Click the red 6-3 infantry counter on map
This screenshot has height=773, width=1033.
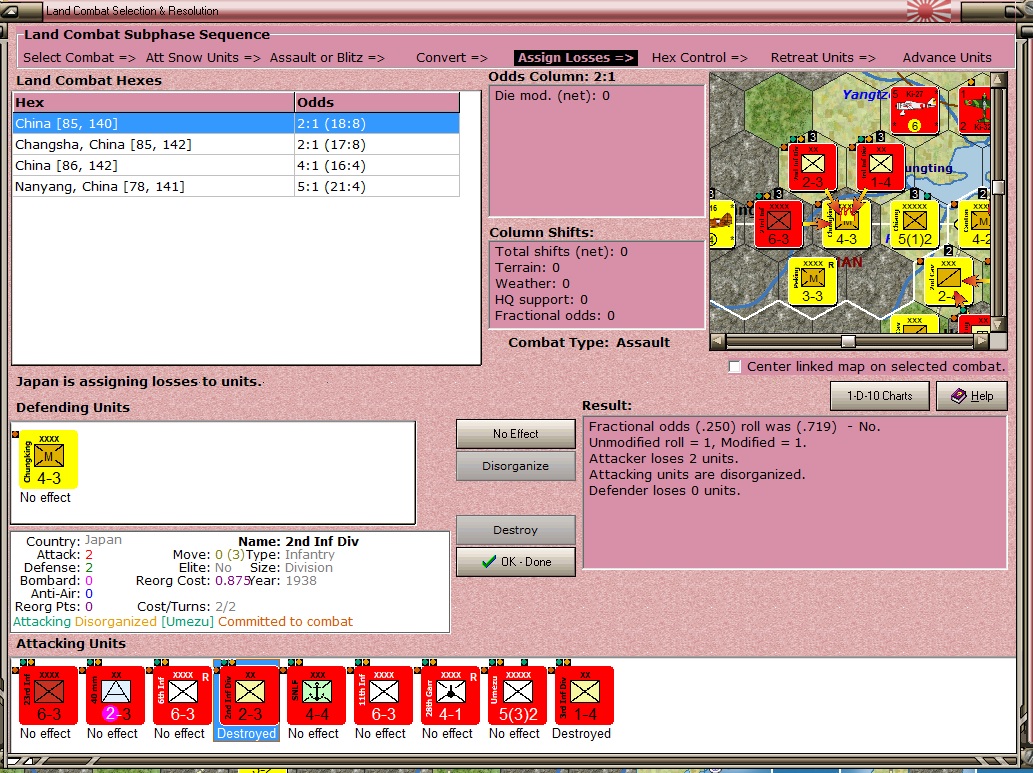[779, 225]
